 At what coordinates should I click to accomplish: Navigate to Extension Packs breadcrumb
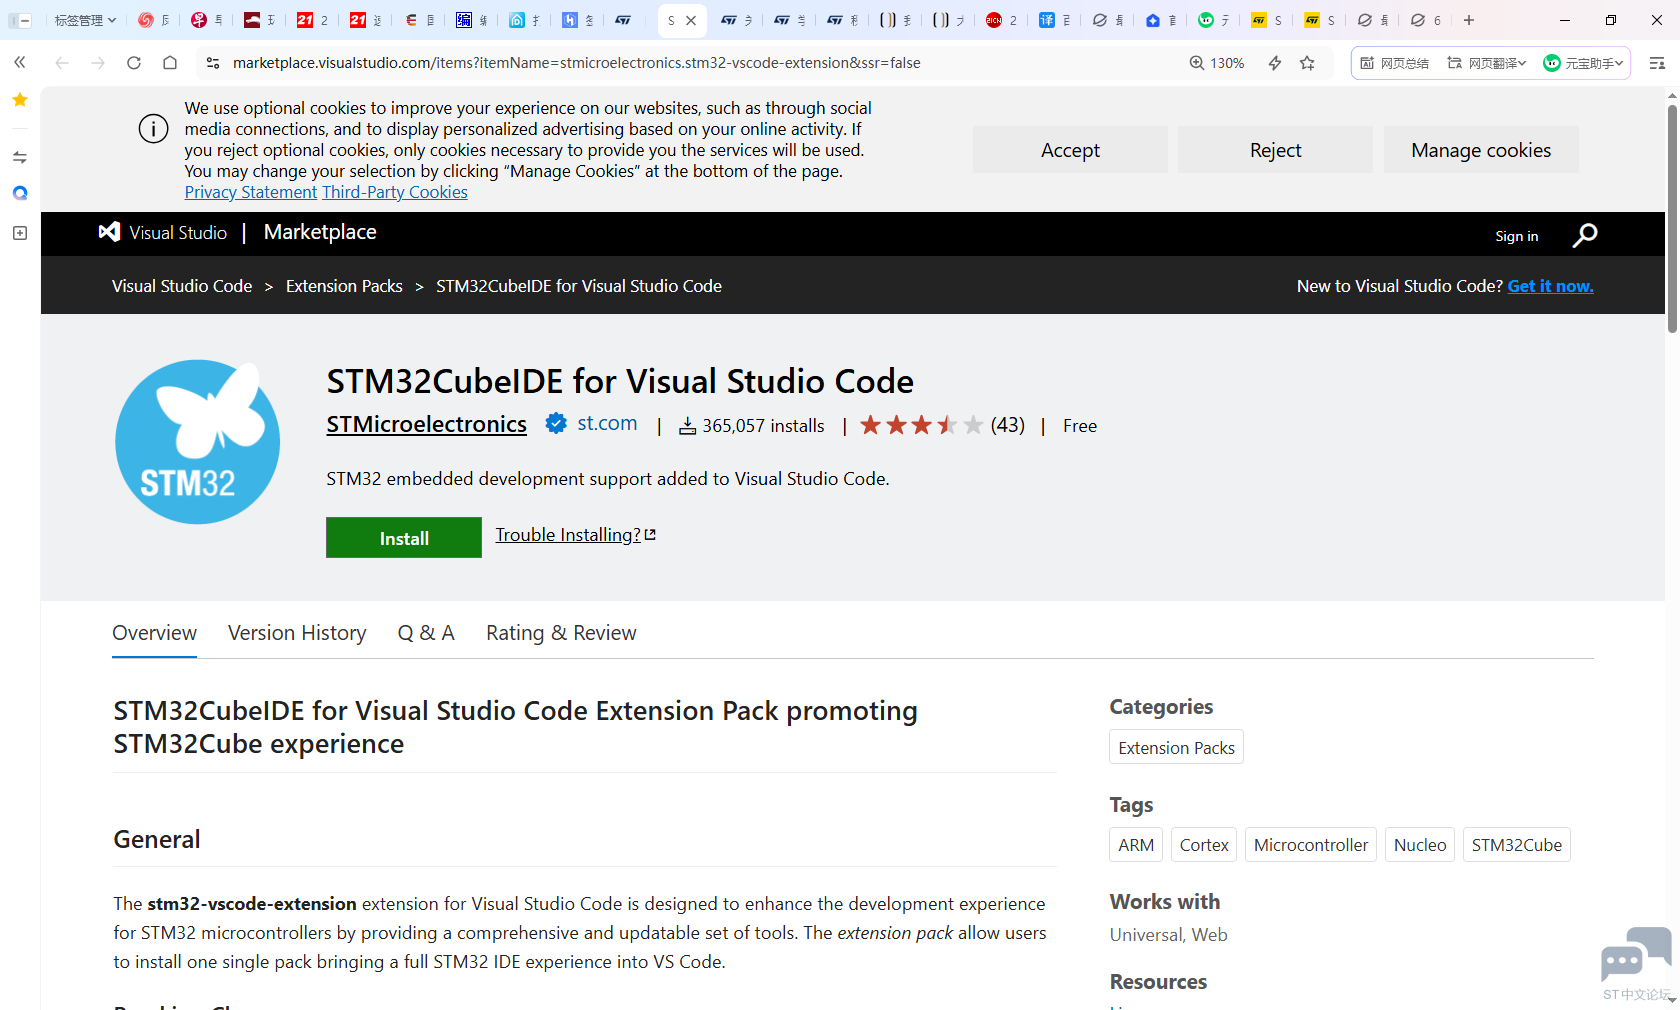(x=344, y=286)
